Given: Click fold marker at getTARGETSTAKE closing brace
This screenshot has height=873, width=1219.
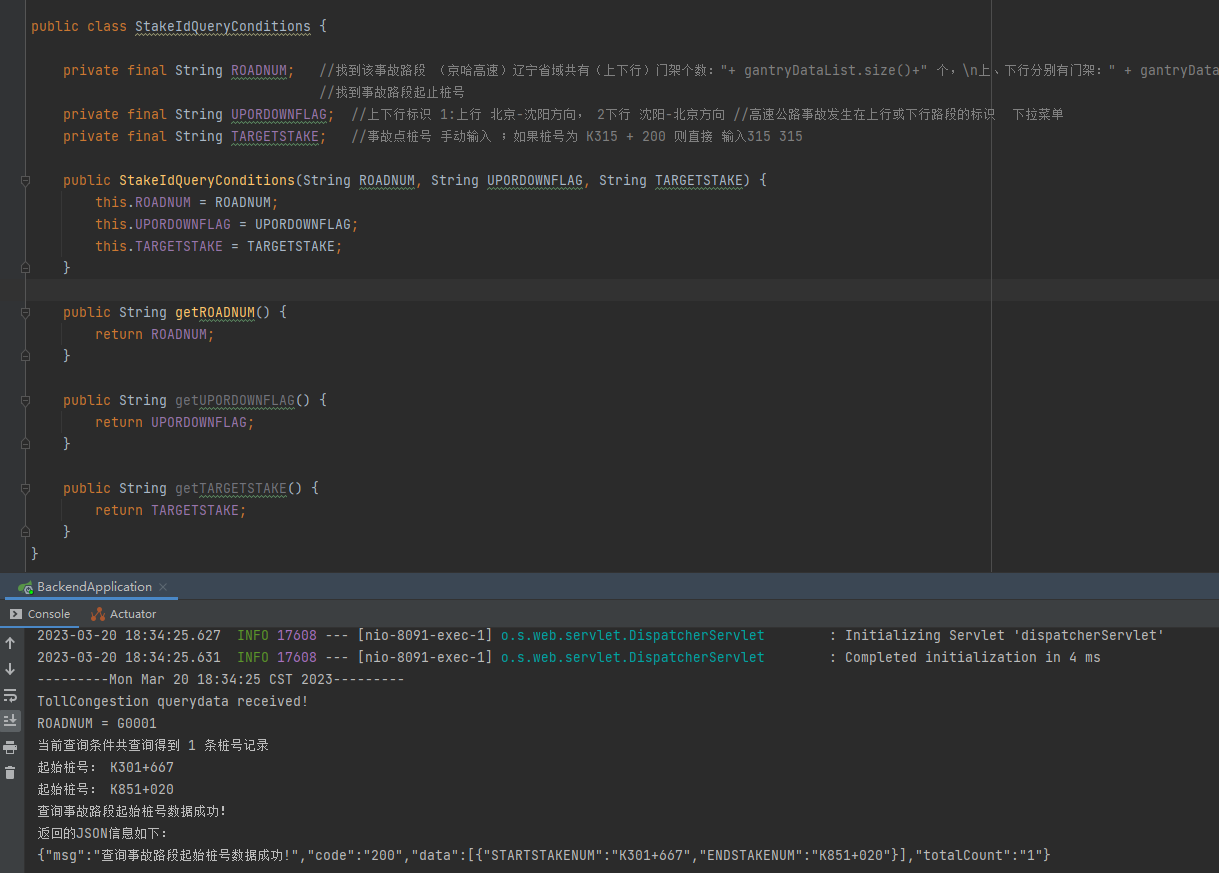Looking at the screenshot, I should (x=25, y=532).
